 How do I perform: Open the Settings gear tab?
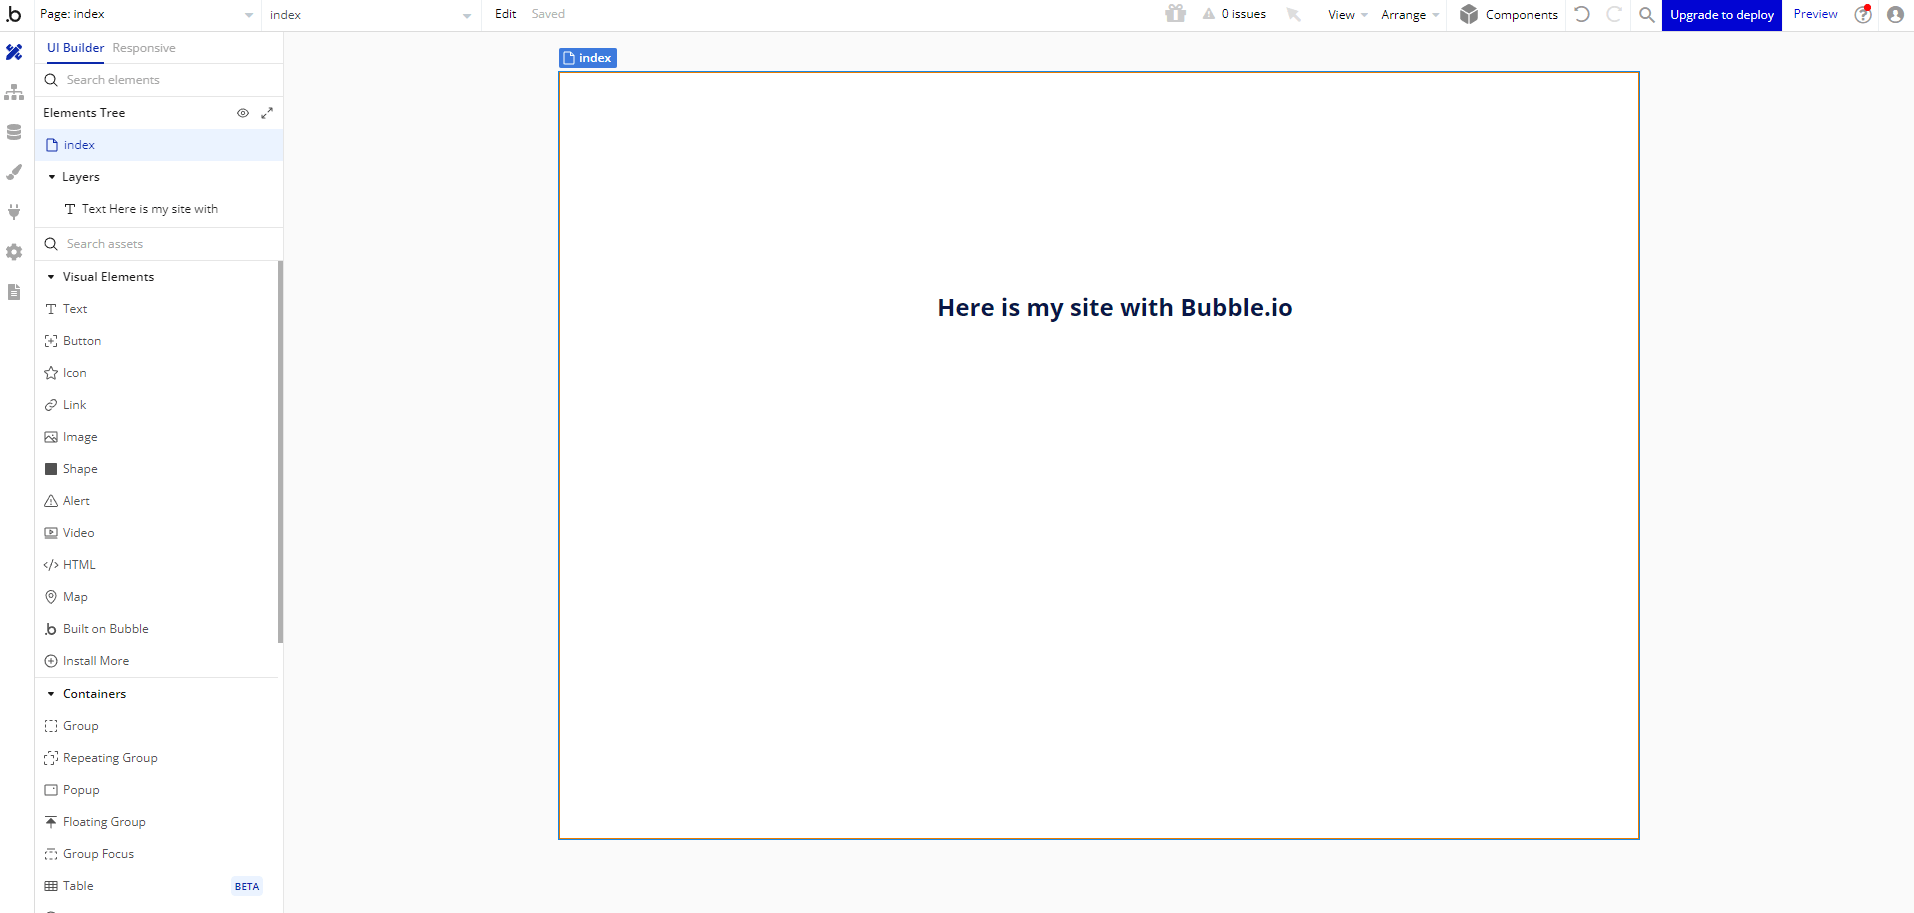14,252
